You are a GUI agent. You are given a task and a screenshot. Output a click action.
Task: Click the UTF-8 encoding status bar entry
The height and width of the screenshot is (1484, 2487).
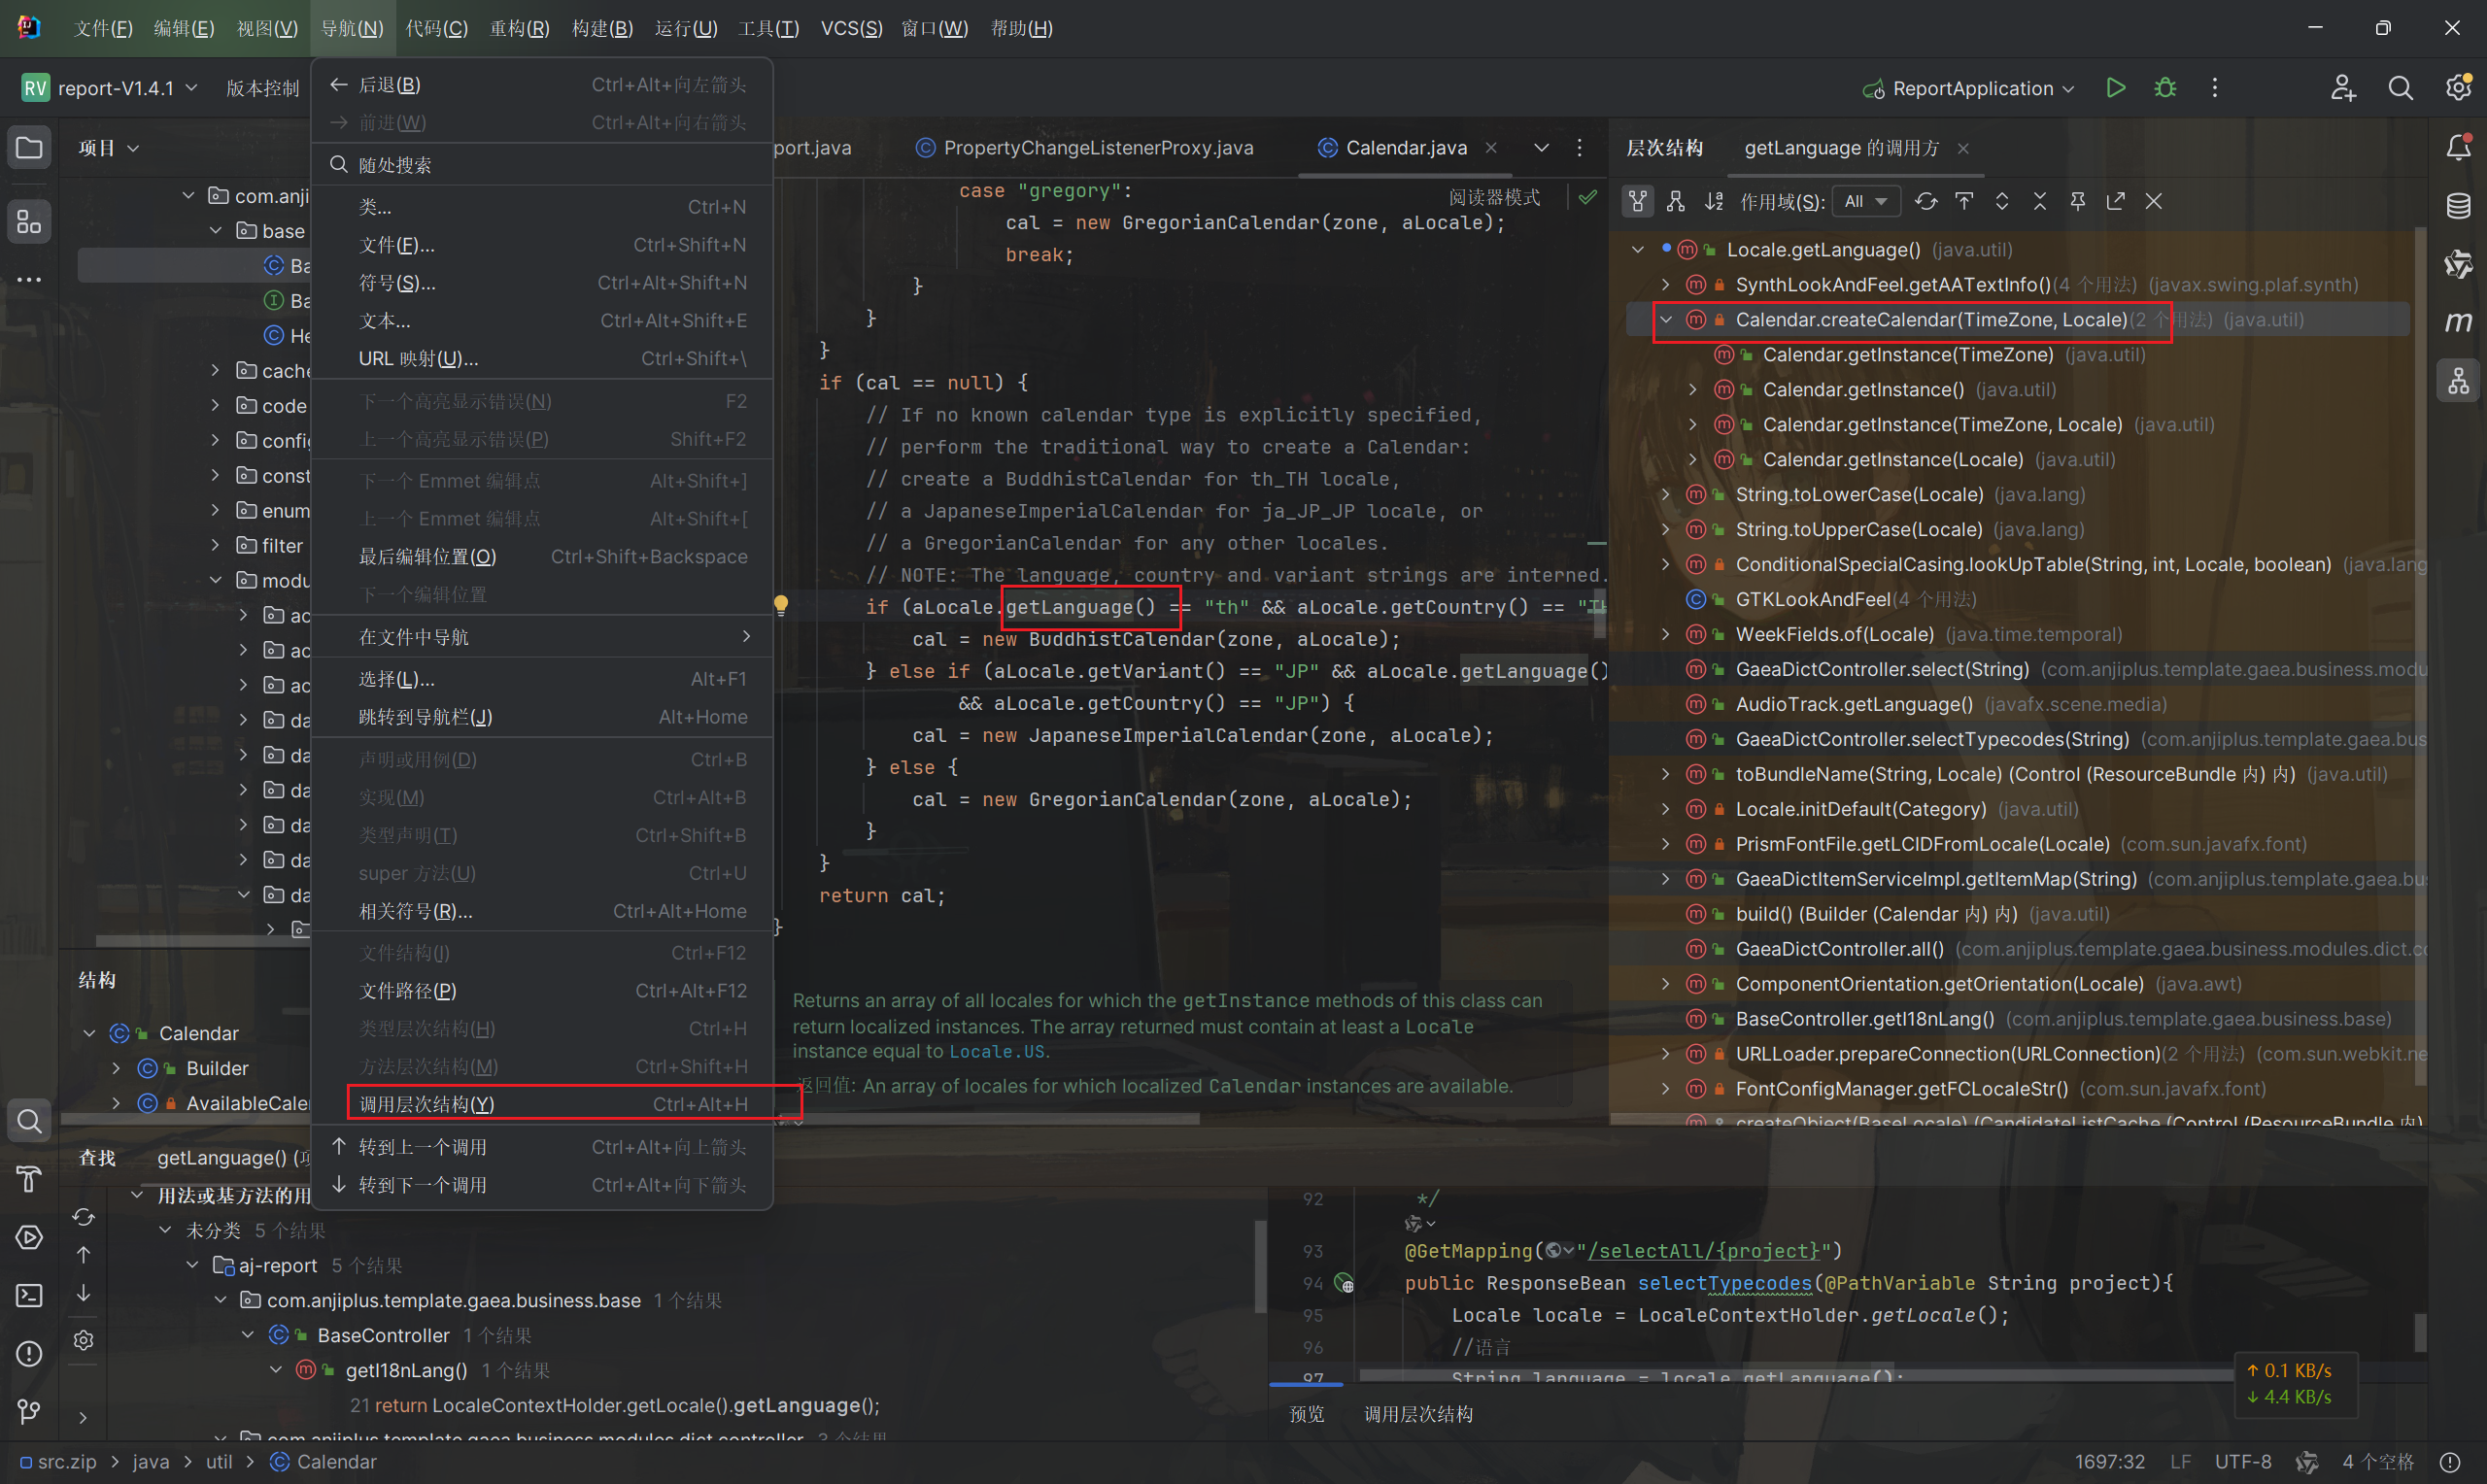[2243, 1462]
